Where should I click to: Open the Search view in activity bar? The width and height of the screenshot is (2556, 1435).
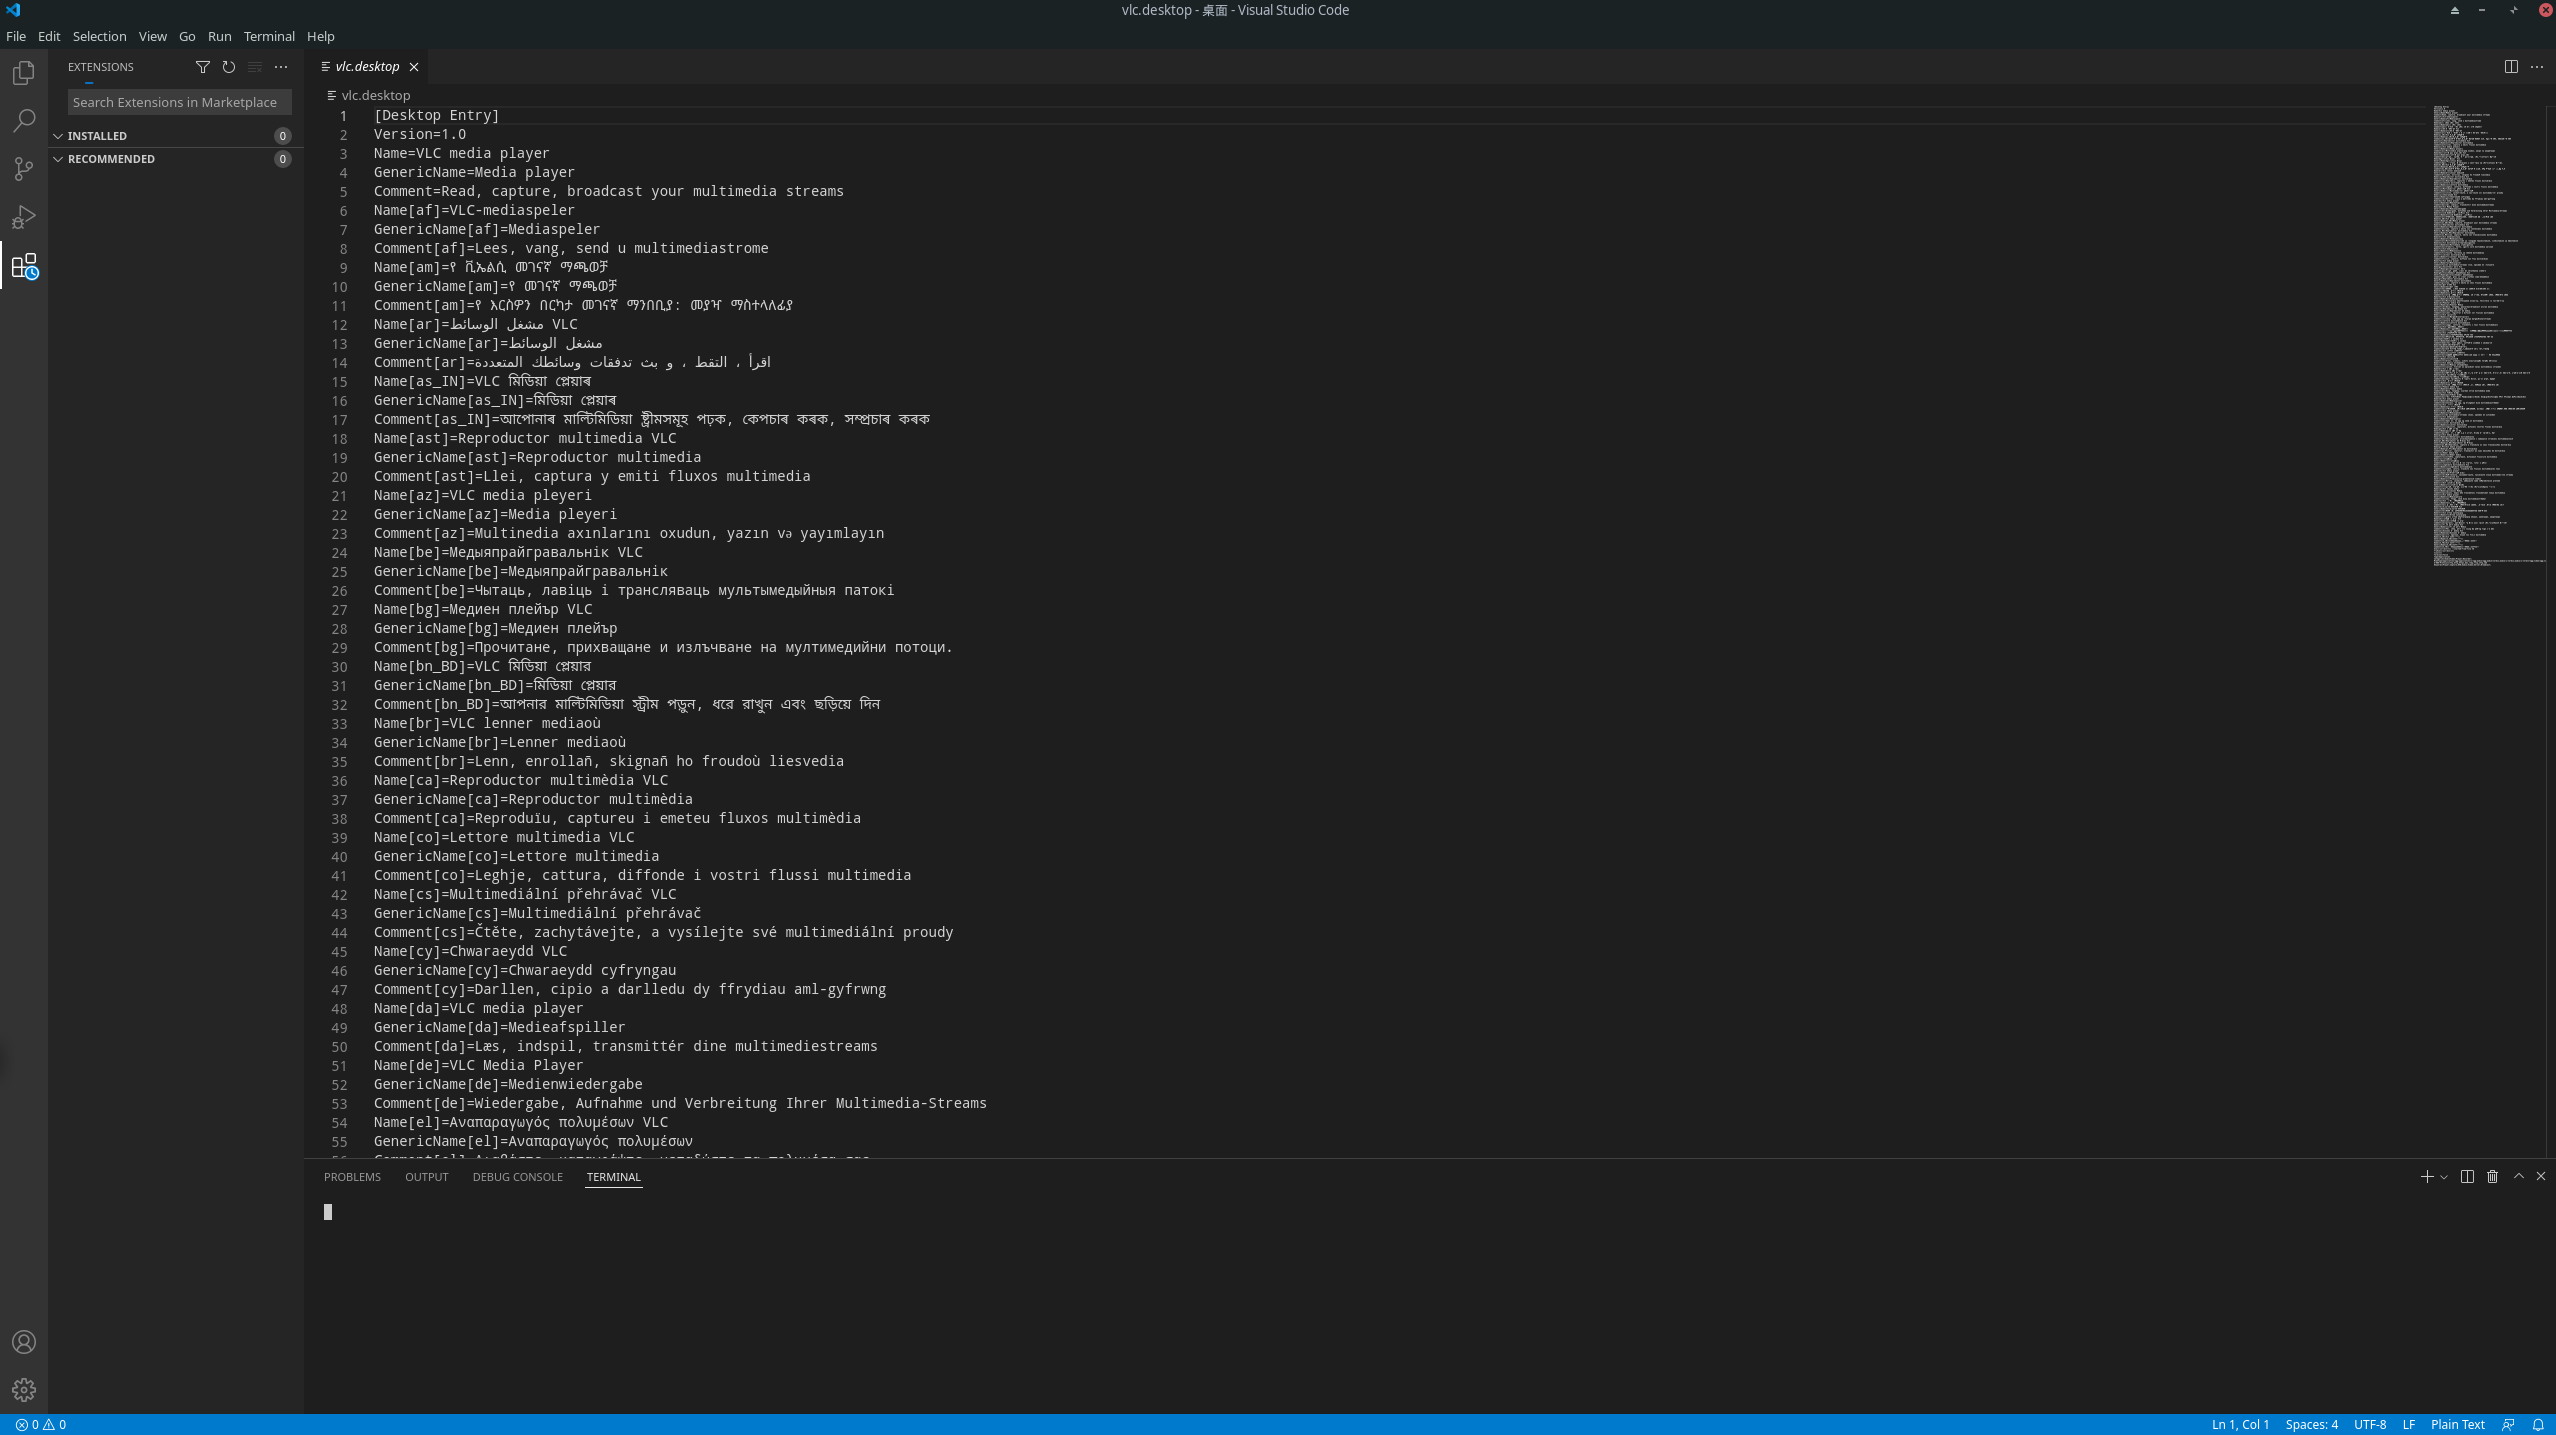pyautogui.click(x=24, y=121)
